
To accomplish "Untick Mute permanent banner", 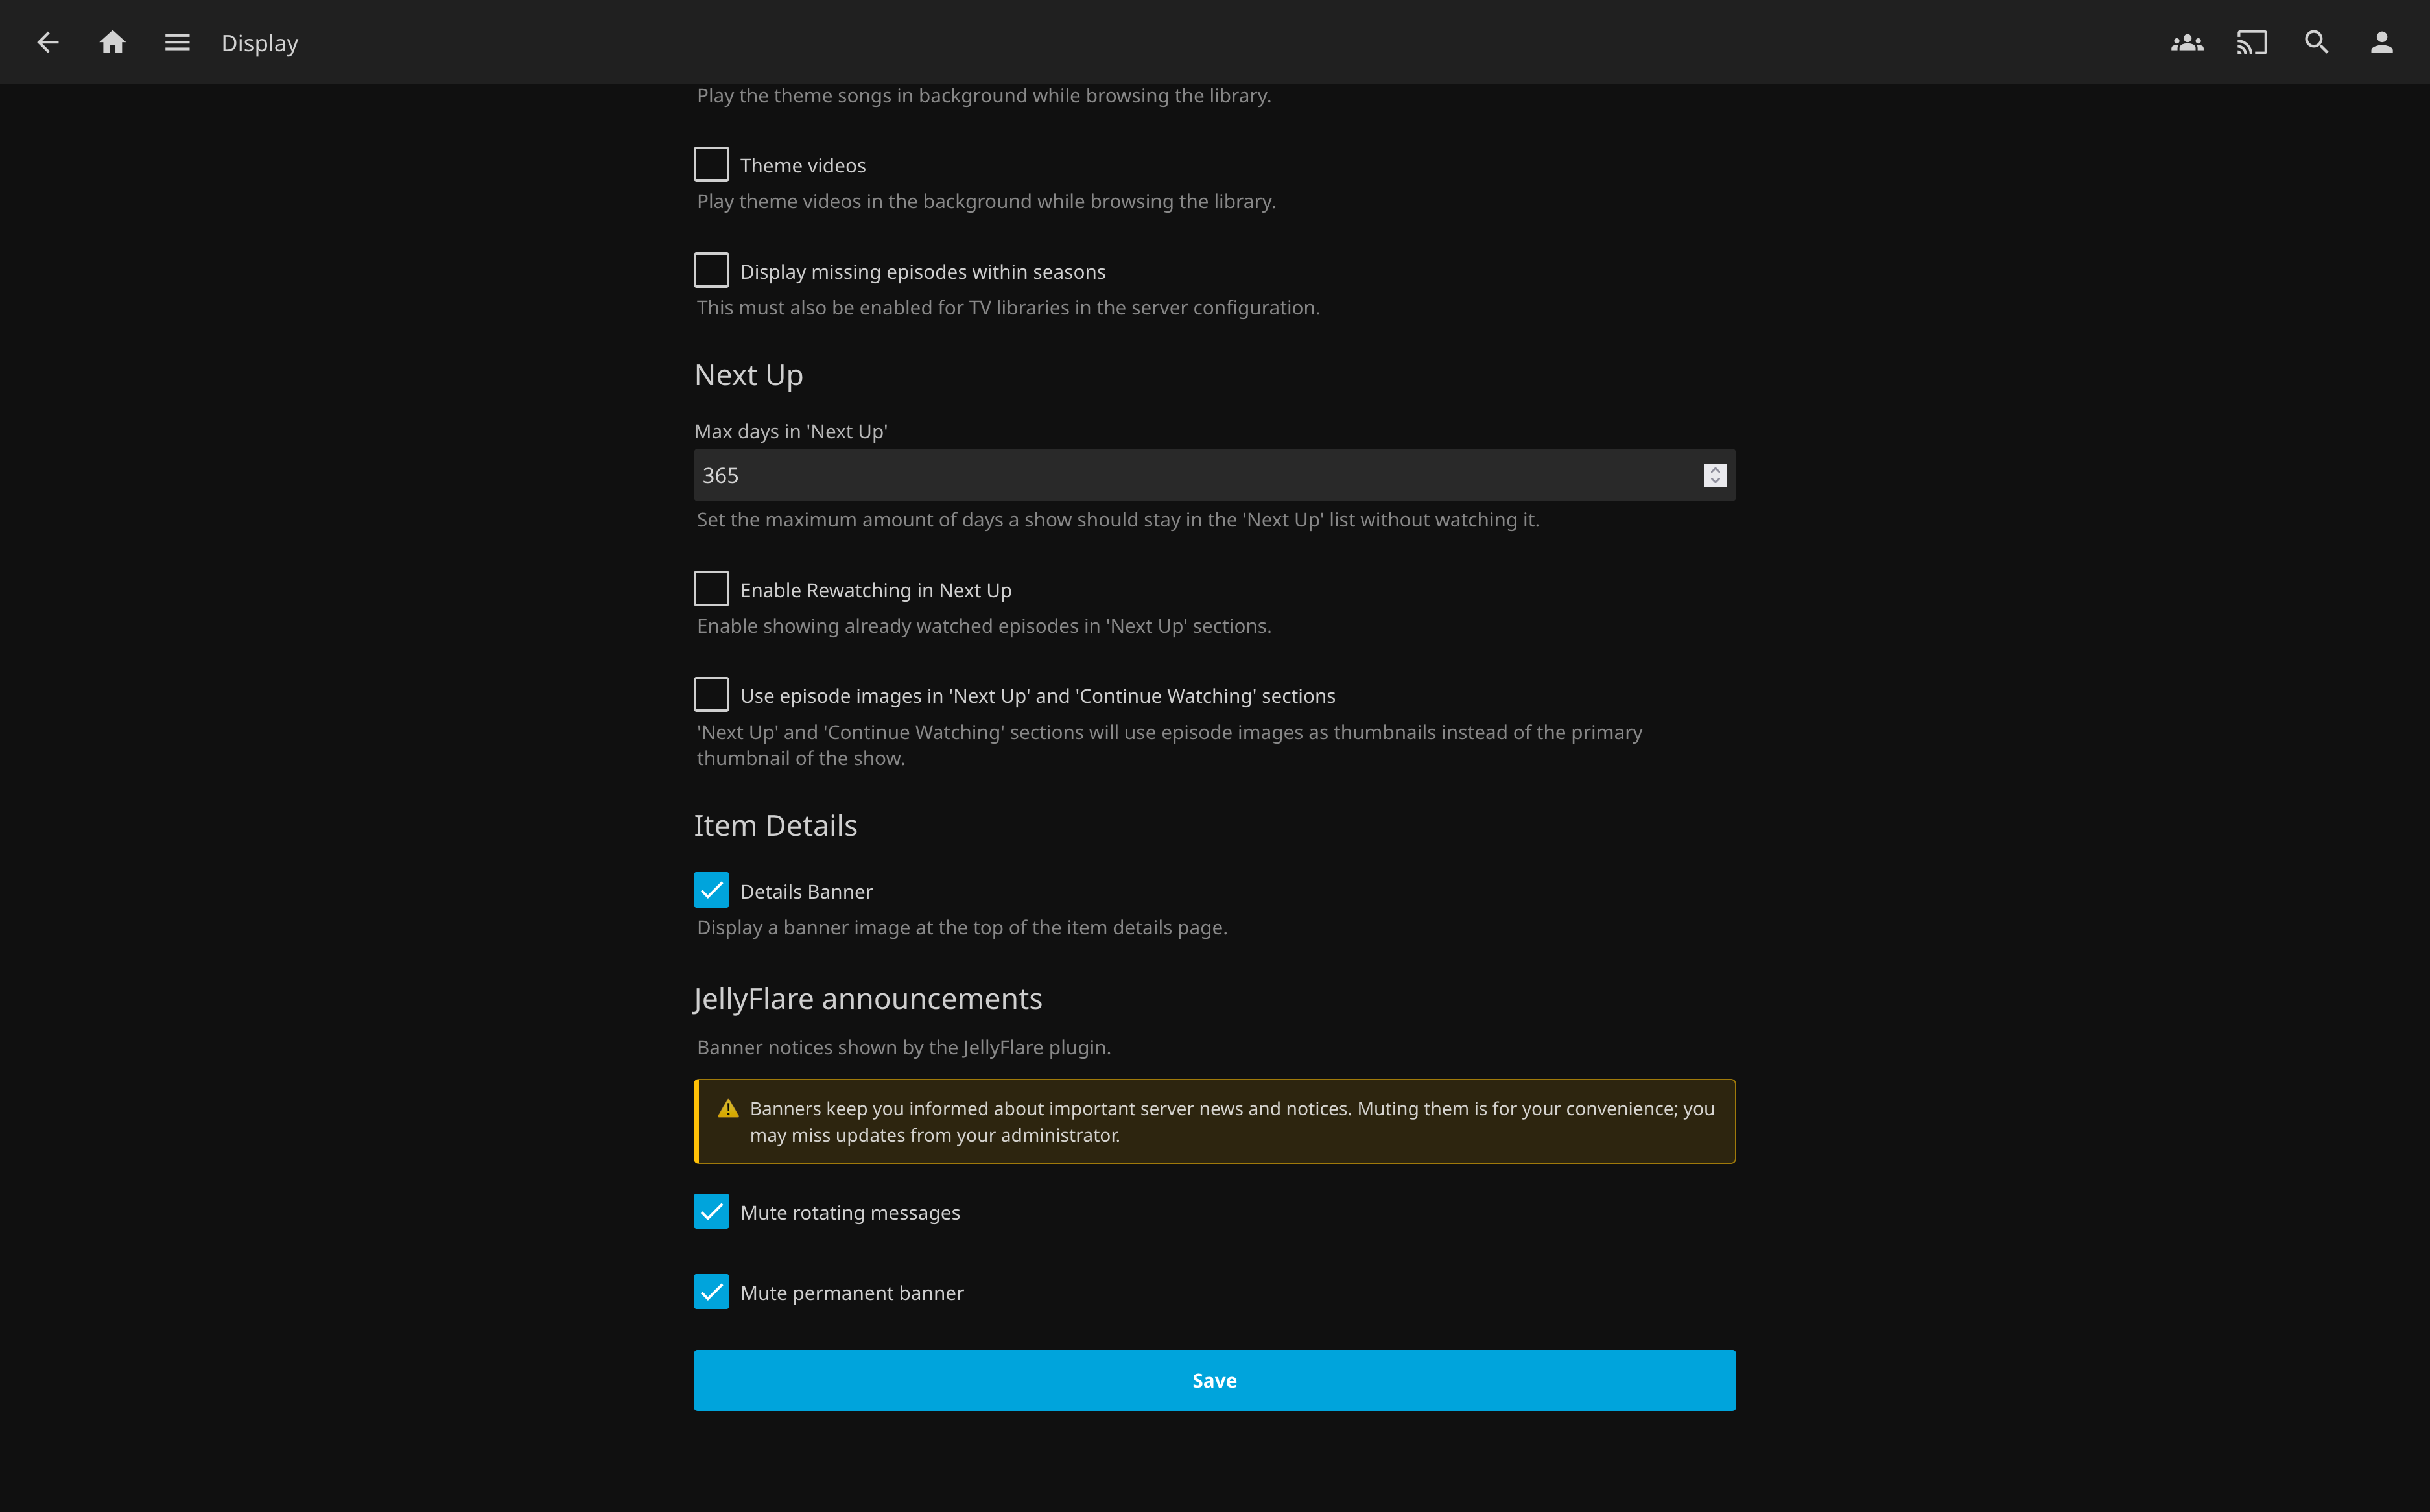I will [711, 1292].
